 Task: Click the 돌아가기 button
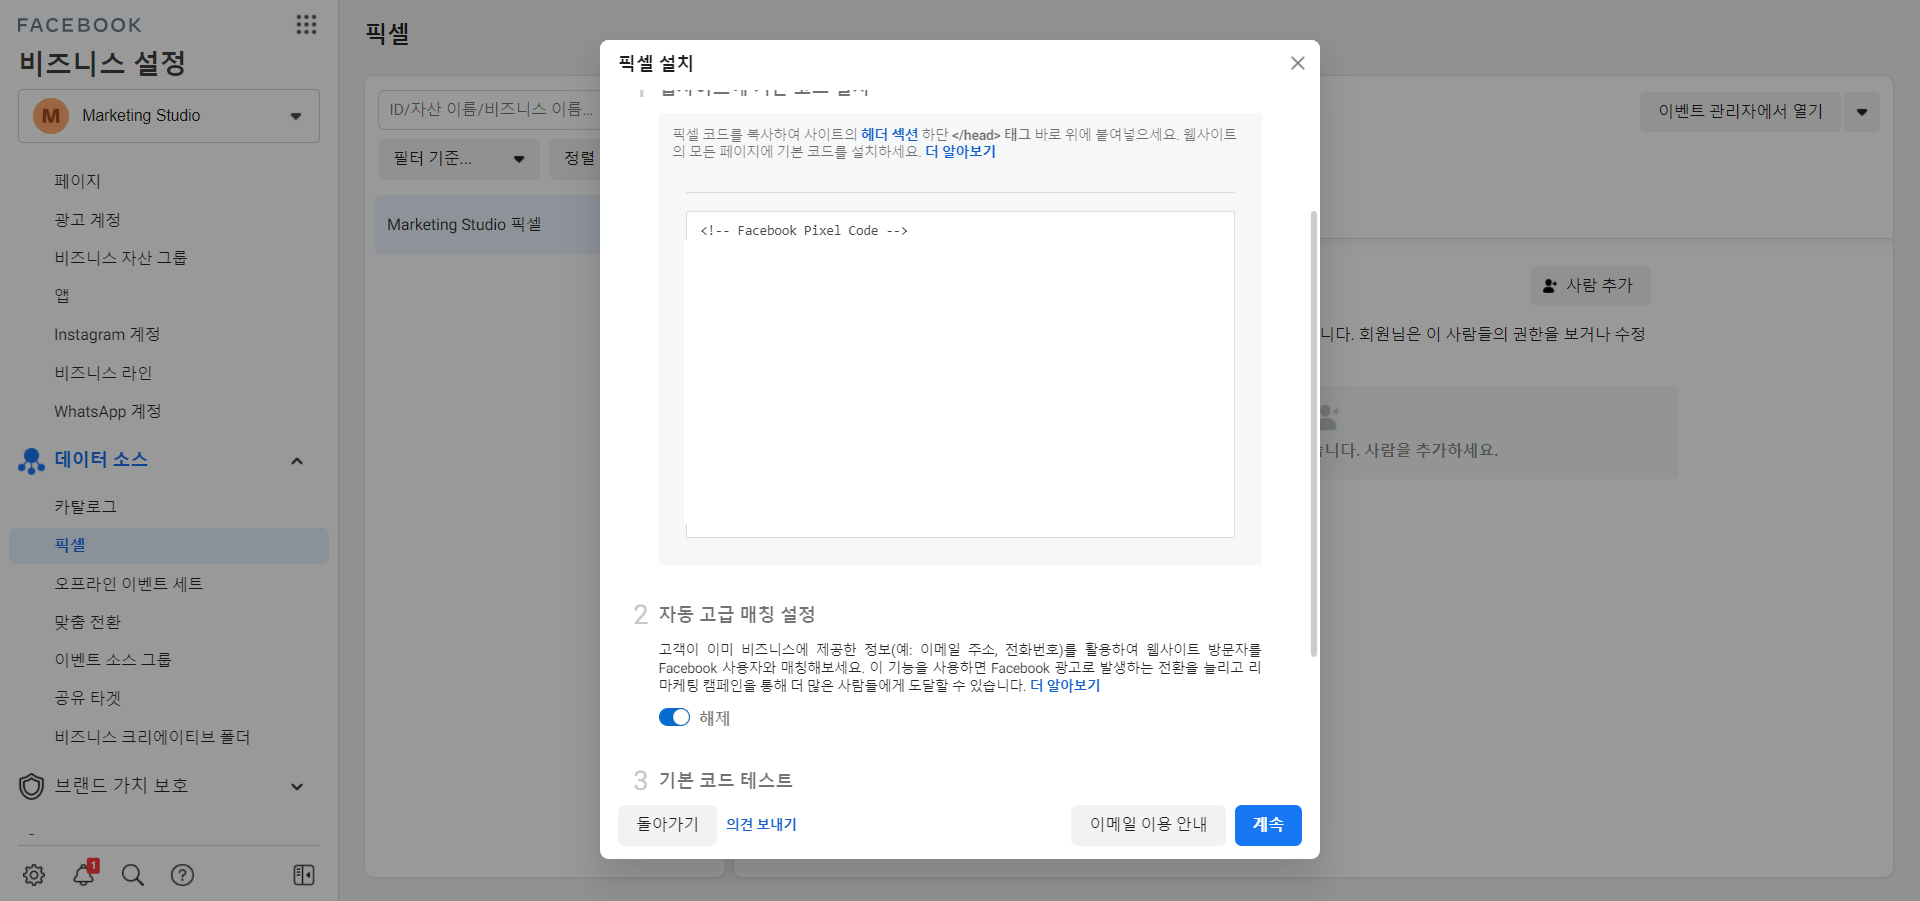[x=667, y=825]
